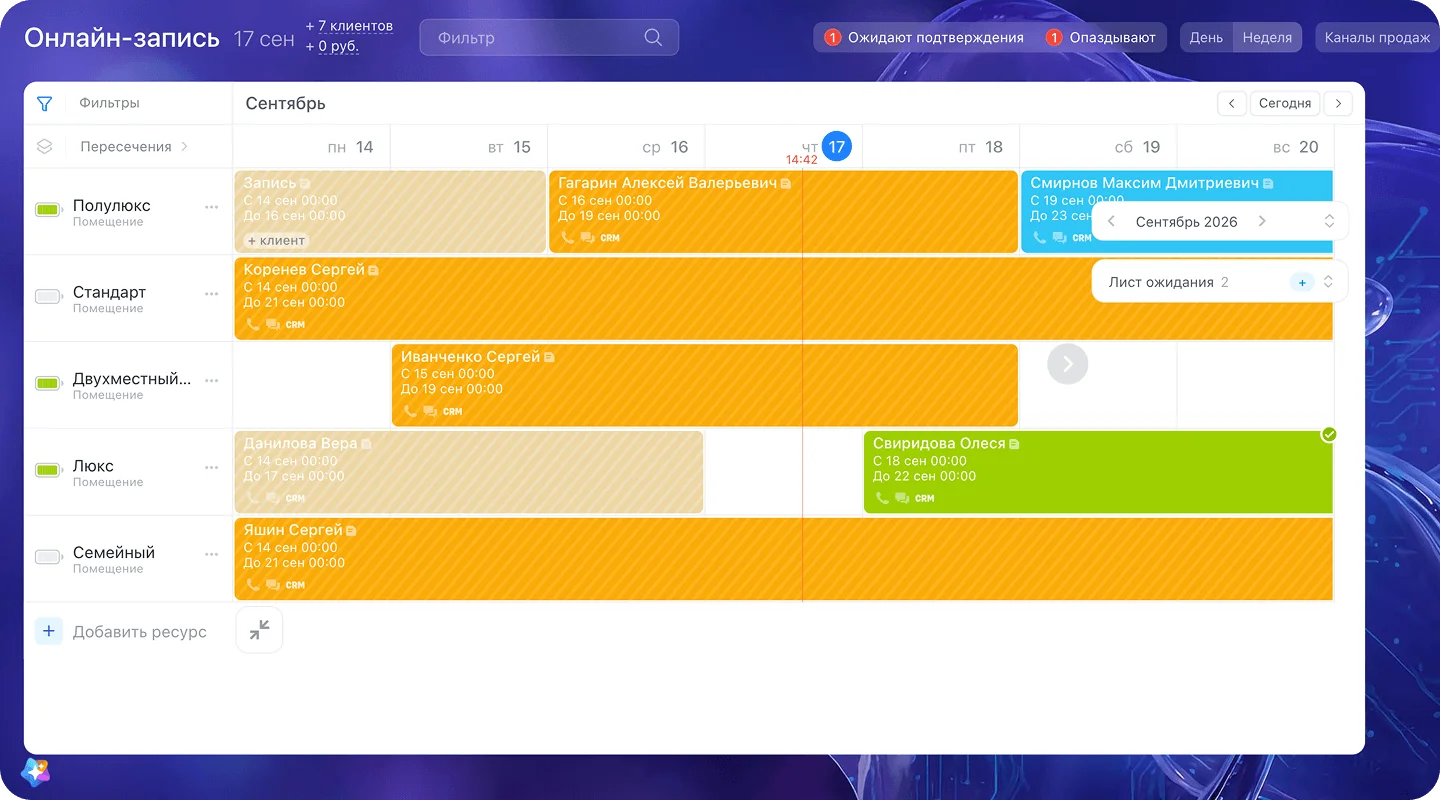The image size is (1440, 800).
Task: Click the collapse arrows icon below the calendar
Action: pyautogui.click(x=259, y=629)
